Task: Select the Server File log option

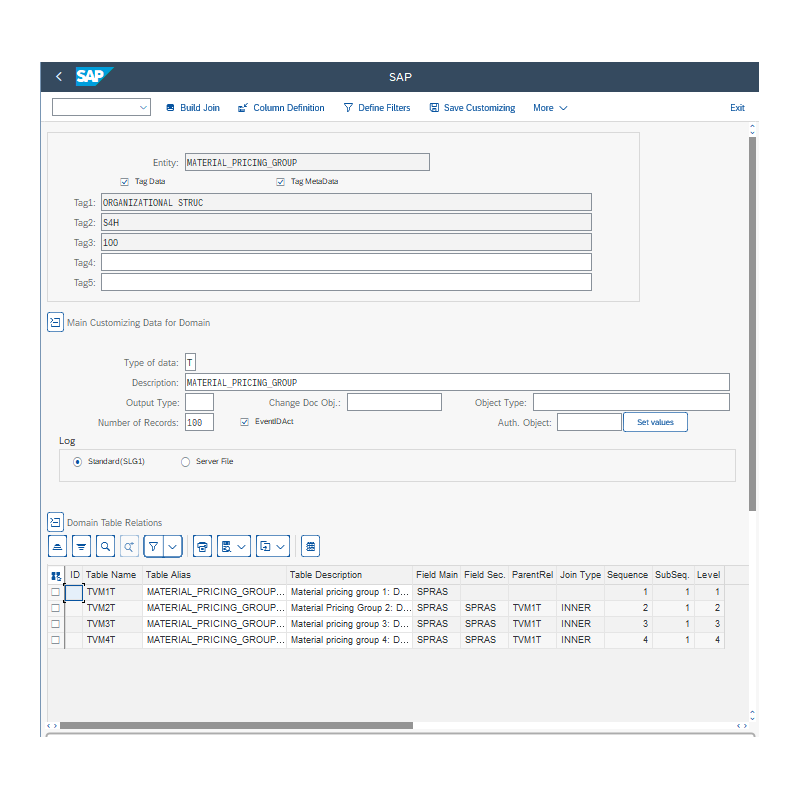Action: pos(183,461)
